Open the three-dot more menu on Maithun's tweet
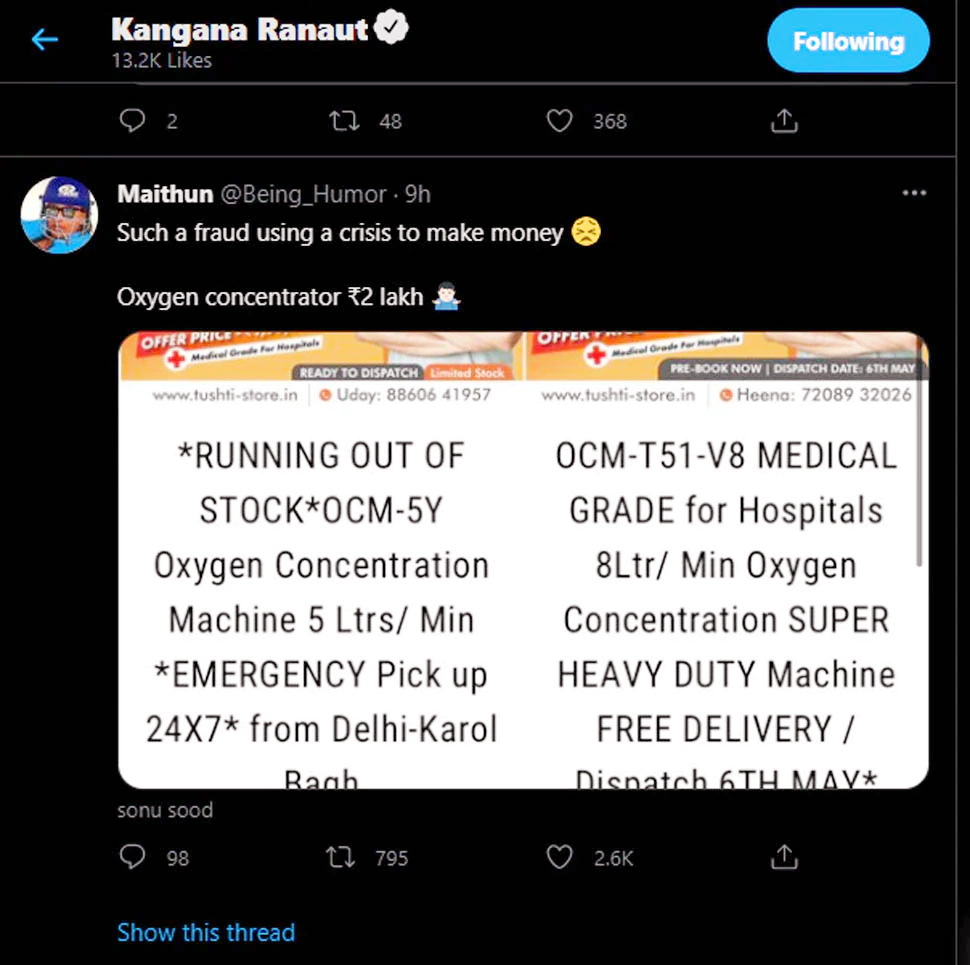The width and height of the screenshot is (970, 965). 914,193
